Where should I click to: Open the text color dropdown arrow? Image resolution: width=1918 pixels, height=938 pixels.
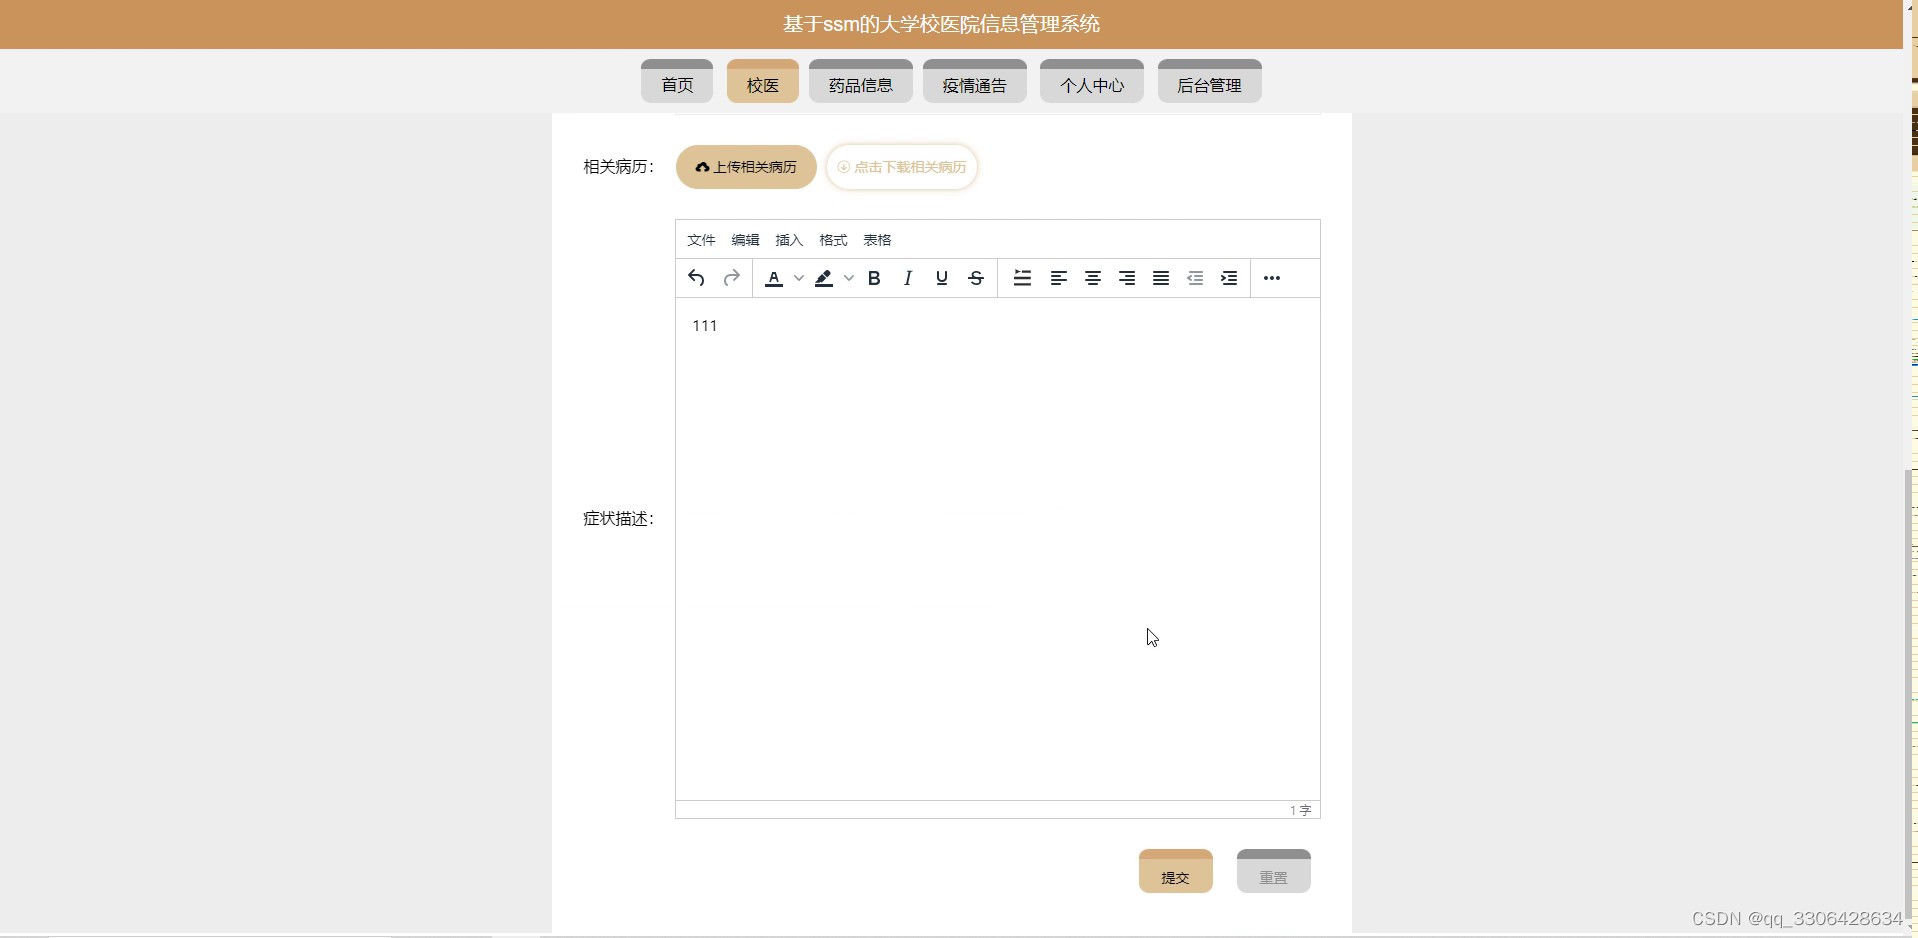tap(798, 278)
